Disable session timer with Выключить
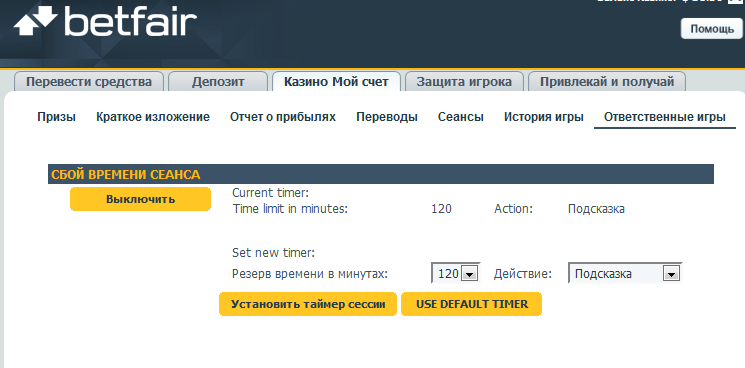The width and height of the screenshot is (745, 368). coord(140,199)
